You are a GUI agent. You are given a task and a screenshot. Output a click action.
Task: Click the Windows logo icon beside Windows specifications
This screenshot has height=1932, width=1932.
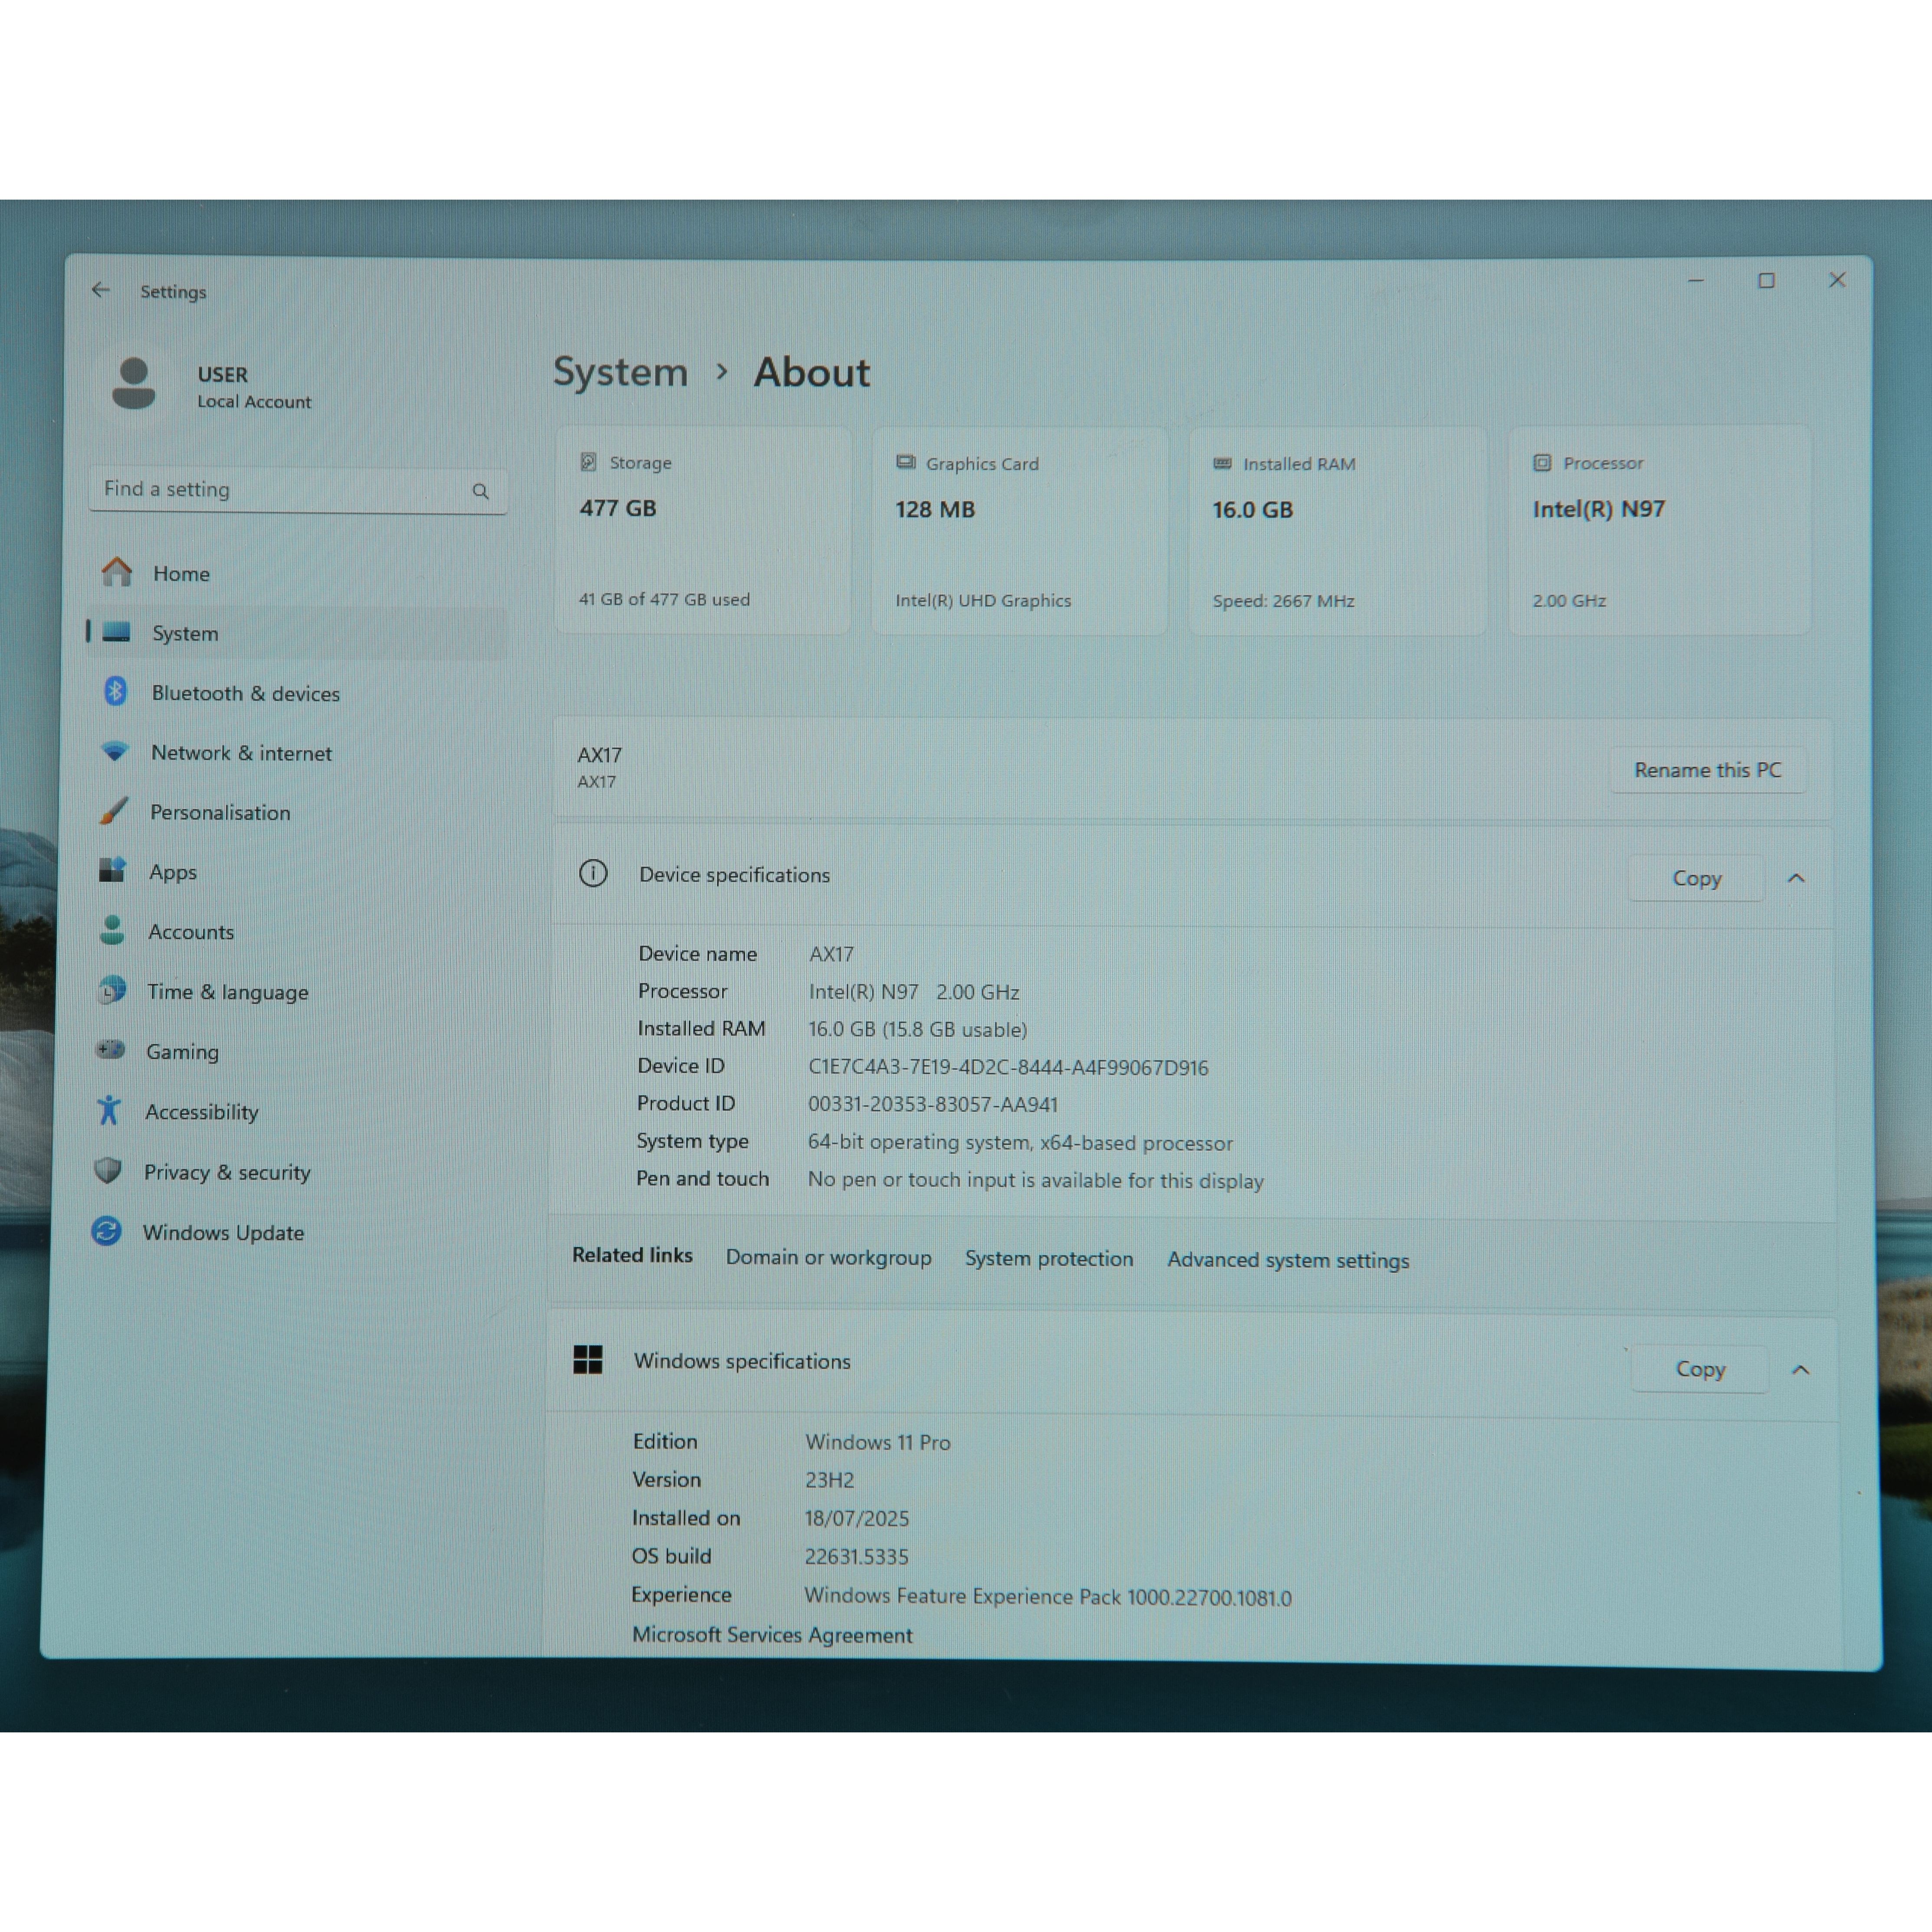click(588, 1359)
